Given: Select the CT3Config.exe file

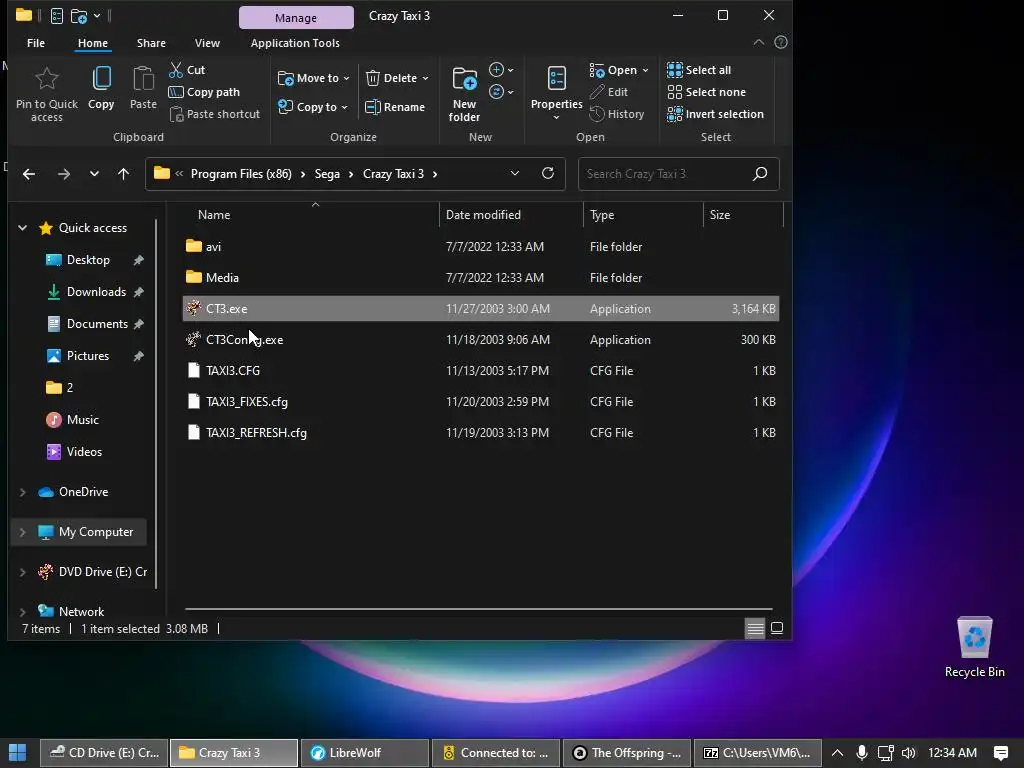Looking at the screenshot, I should coord(481,340).
